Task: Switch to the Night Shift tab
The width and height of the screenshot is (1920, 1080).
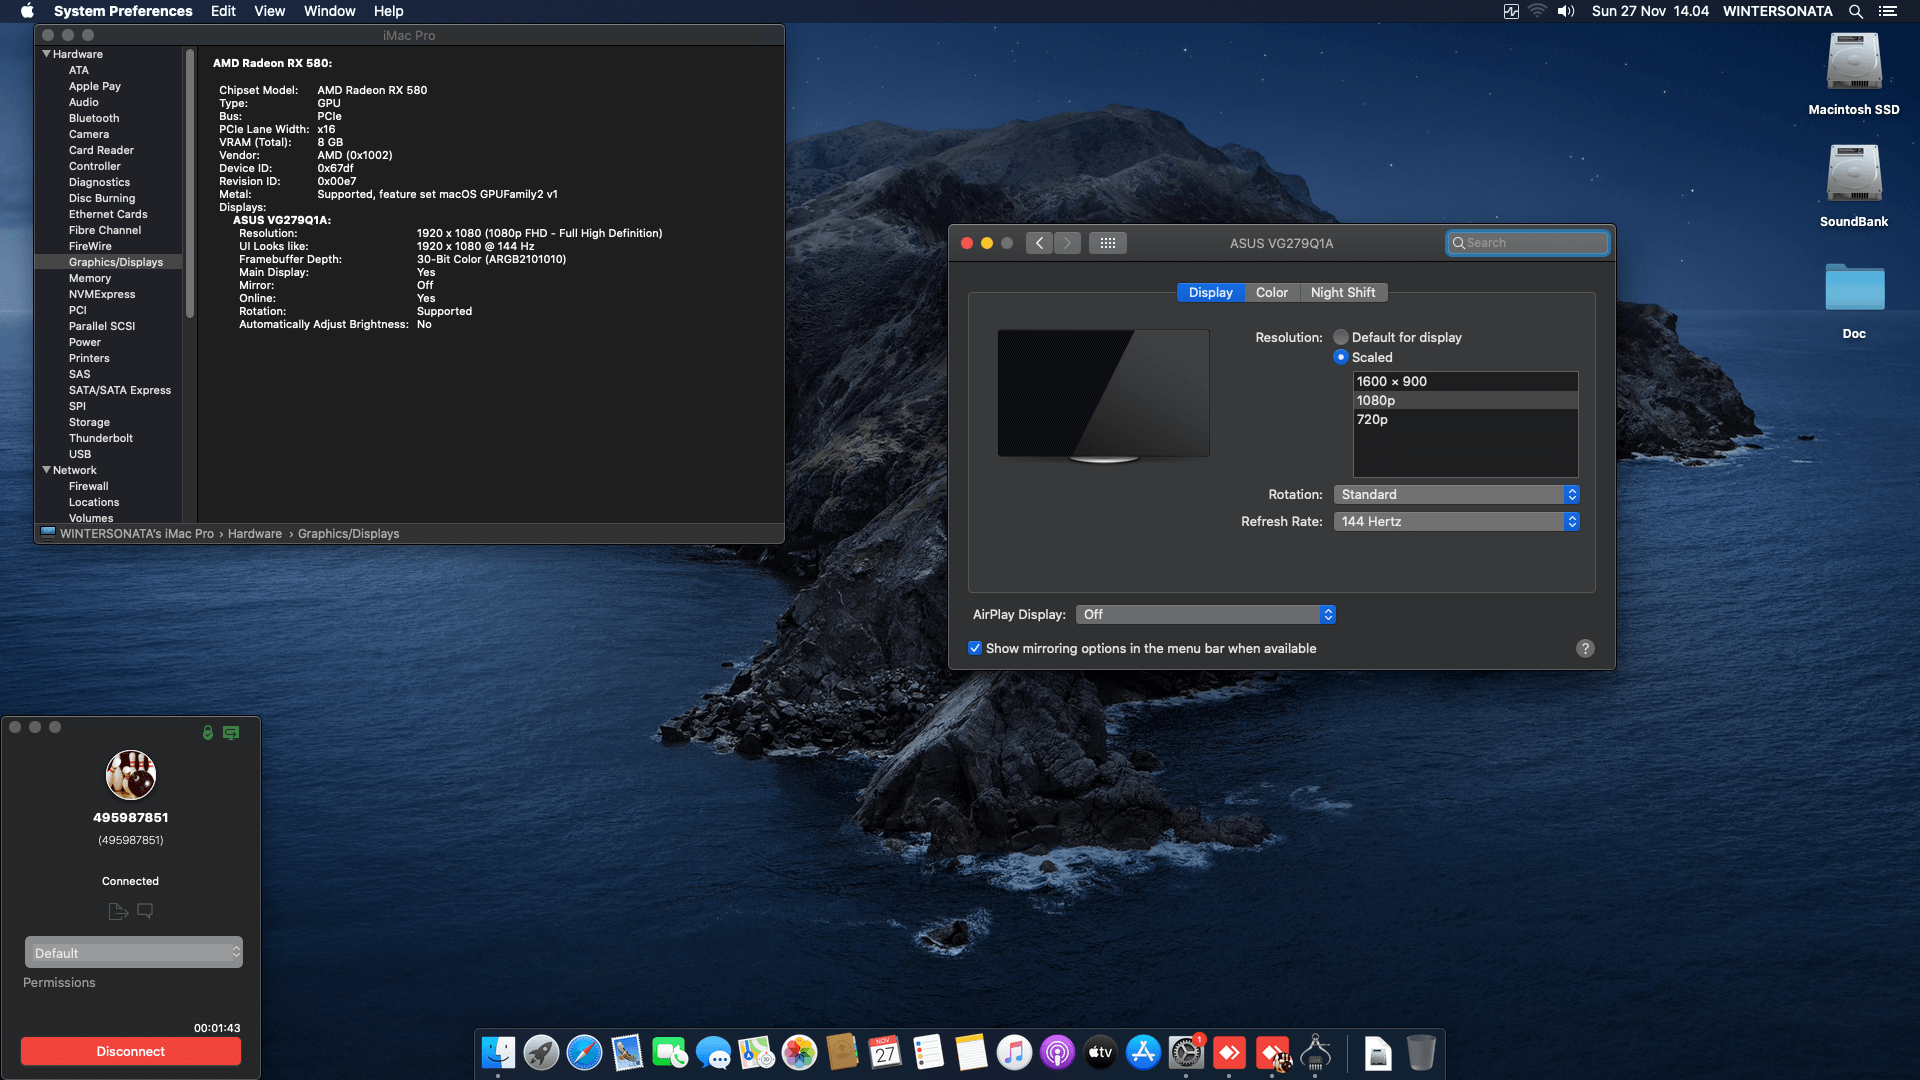Action: point(1342,292)
